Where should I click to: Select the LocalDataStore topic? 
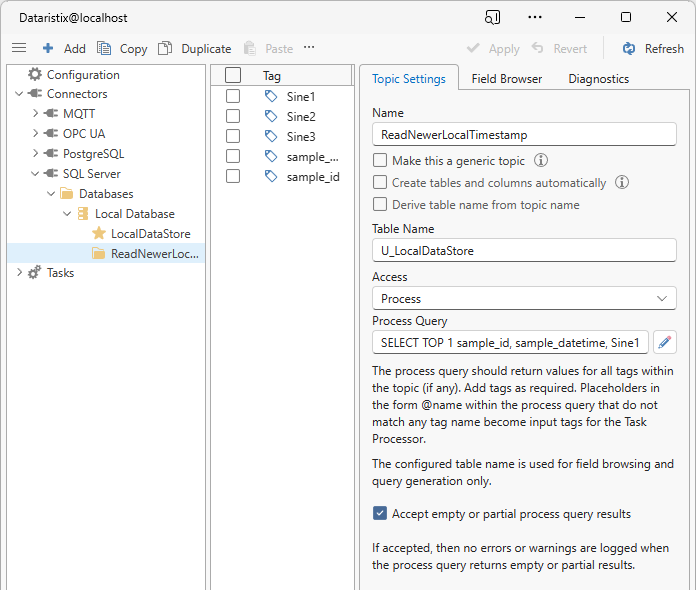[x=150, y=234]
